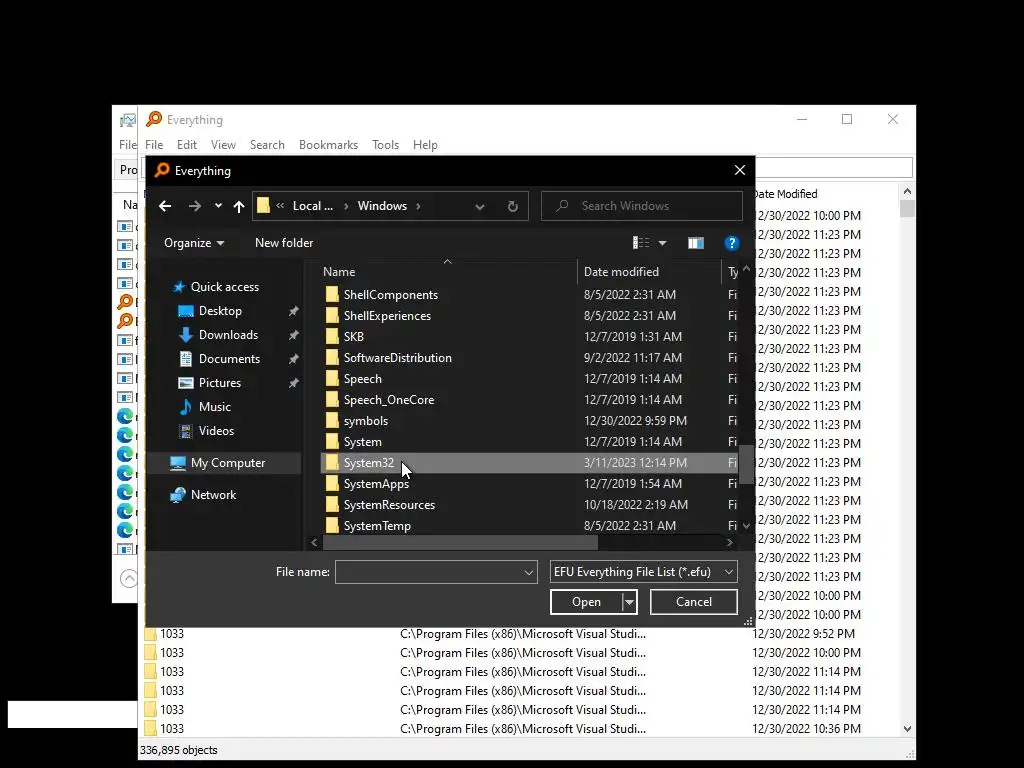1024x768 pixels.
Task: Open the Organize menu
Action: click(x=194, y=243)
